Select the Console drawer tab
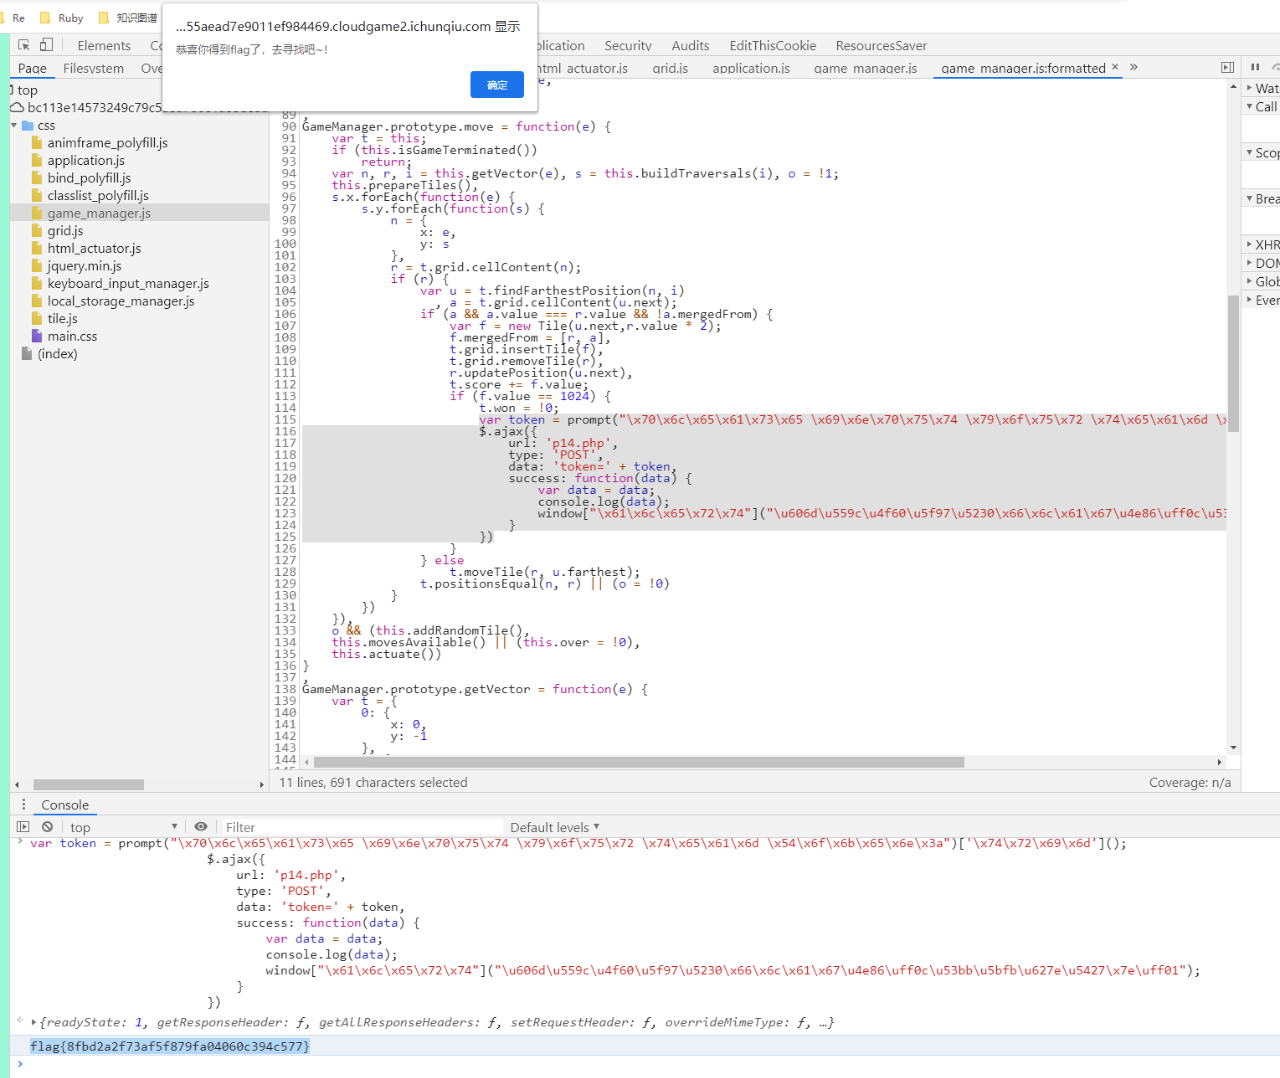 click(x=65, y=805)
